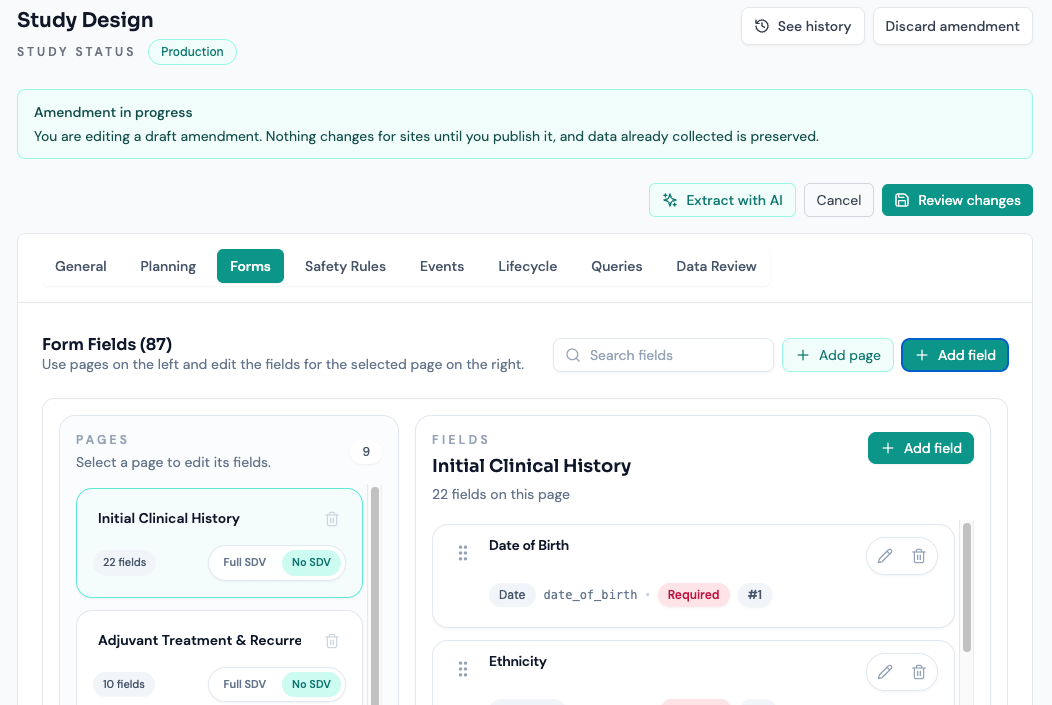Grab the Date of Birth drag handle
1052x705 pixels.
pos(463,553)
